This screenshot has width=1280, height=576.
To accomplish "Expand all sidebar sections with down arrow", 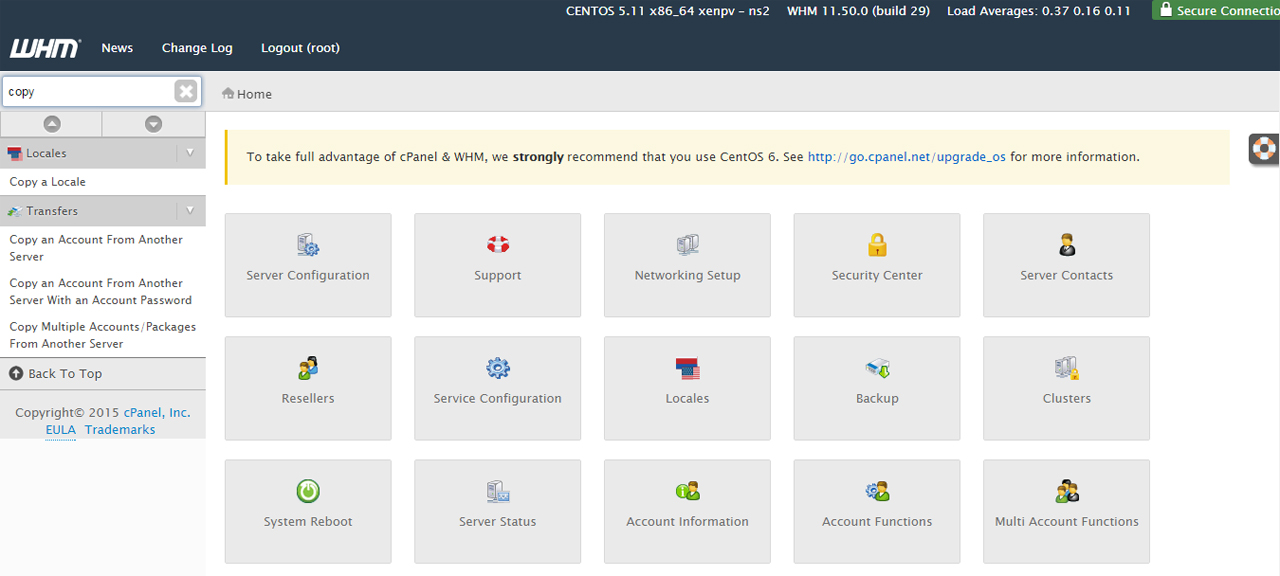I will click(153, 124).
